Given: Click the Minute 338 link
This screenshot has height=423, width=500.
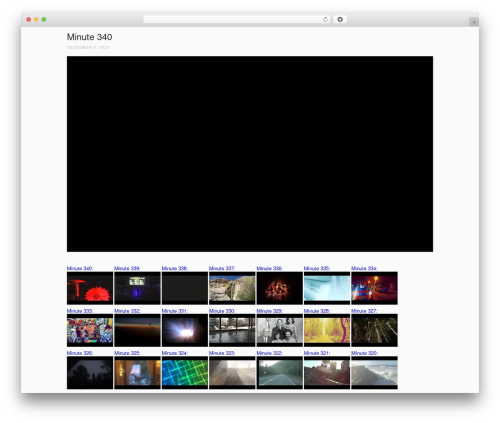Looking at the screenshot, I should coord(175,268).
